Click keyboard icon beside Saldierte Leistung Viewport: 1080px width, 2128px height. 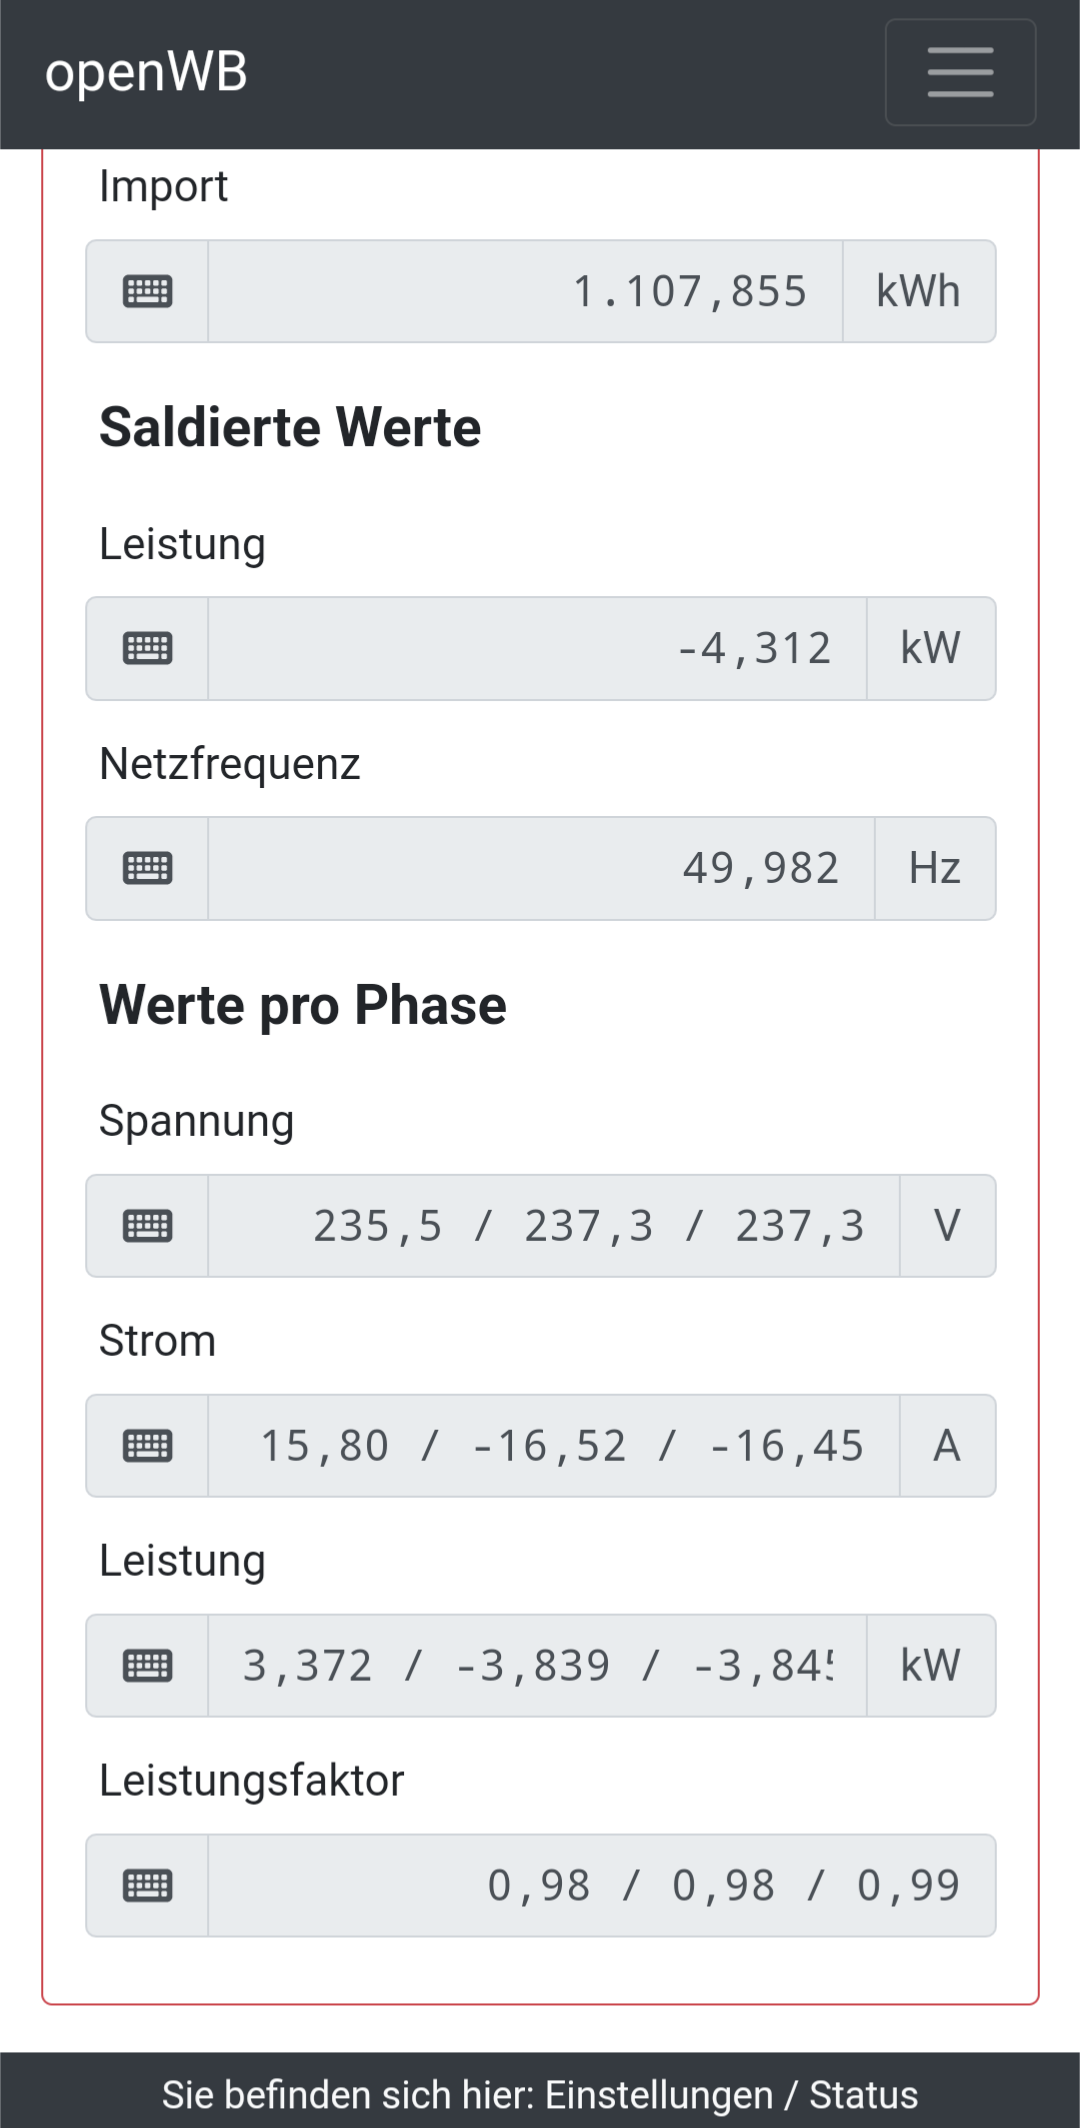pos(147,648)
